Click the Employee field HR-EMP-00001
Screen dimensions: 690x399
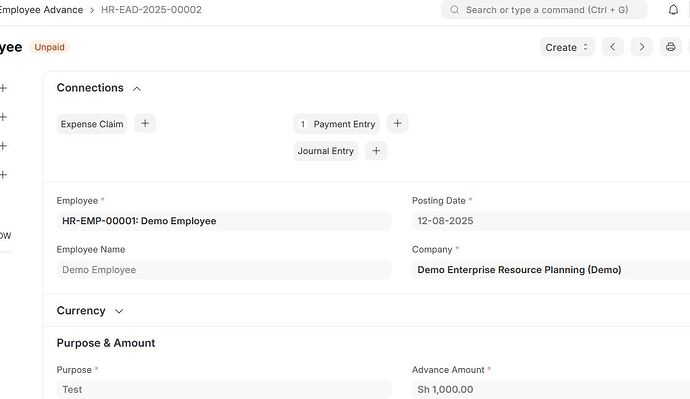pyautogui.click(x=224, y=221)
